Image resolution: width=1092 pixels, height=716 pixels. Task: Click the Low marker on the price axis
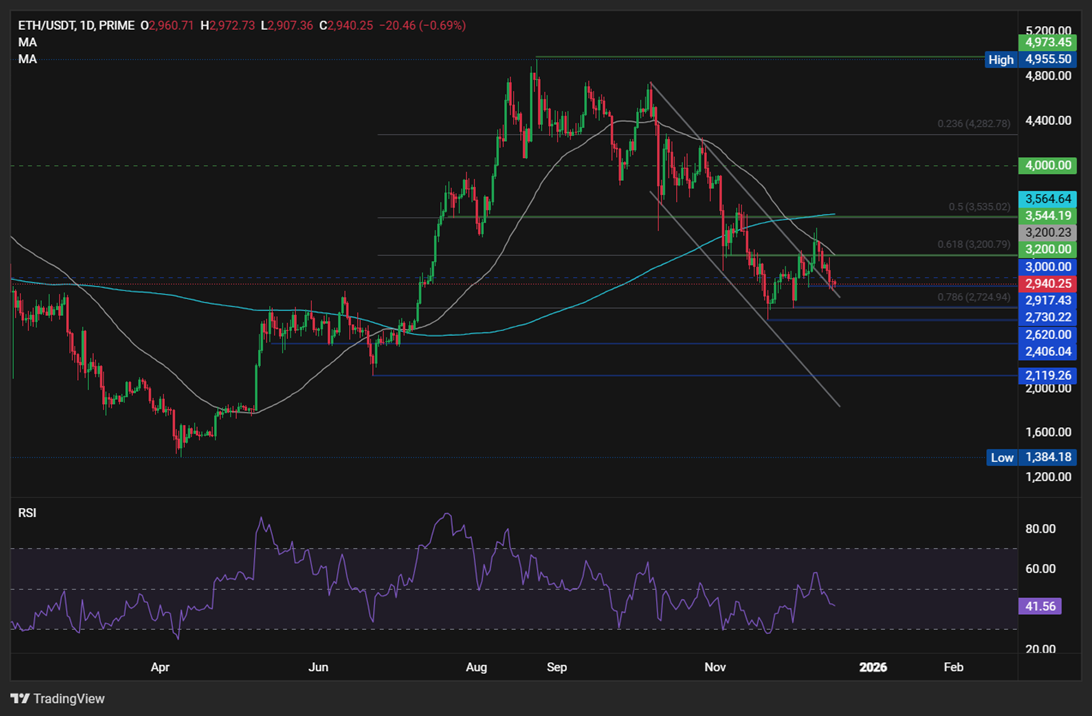(x=1002, y=457)
